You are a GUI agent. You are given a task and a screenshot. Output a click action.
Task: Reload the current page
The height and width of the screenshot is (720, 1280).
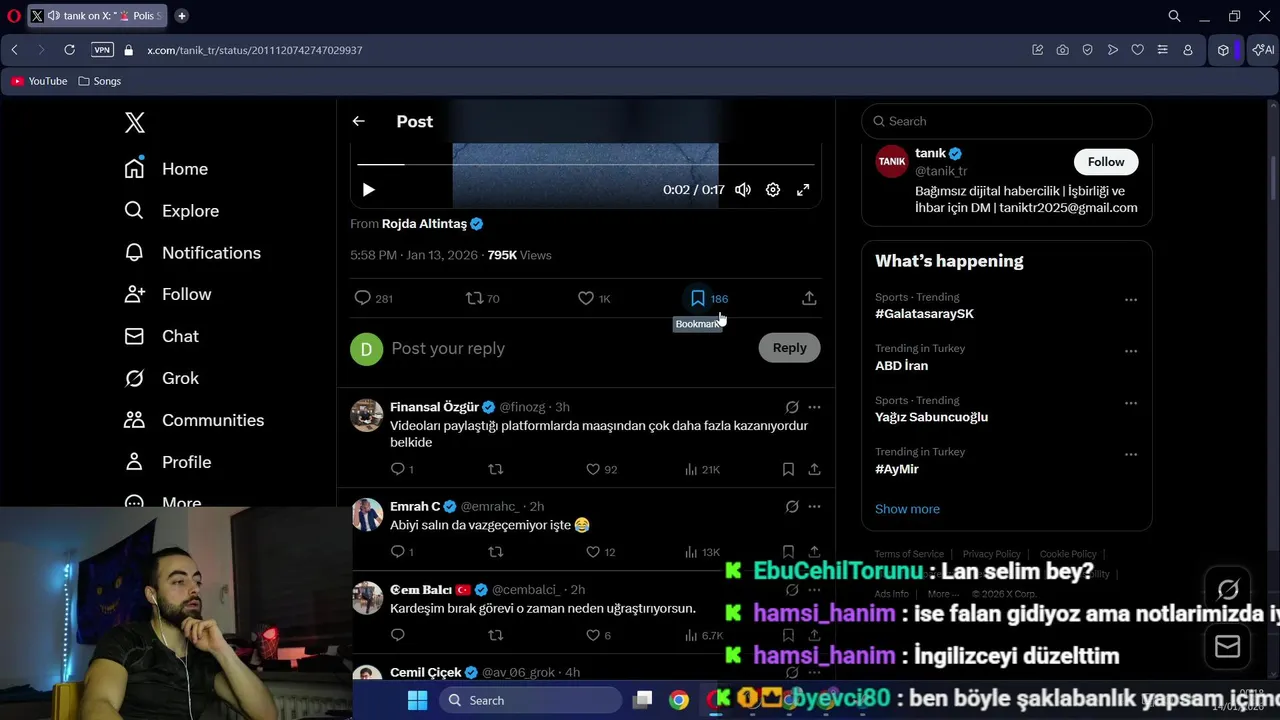pos(69,50)
